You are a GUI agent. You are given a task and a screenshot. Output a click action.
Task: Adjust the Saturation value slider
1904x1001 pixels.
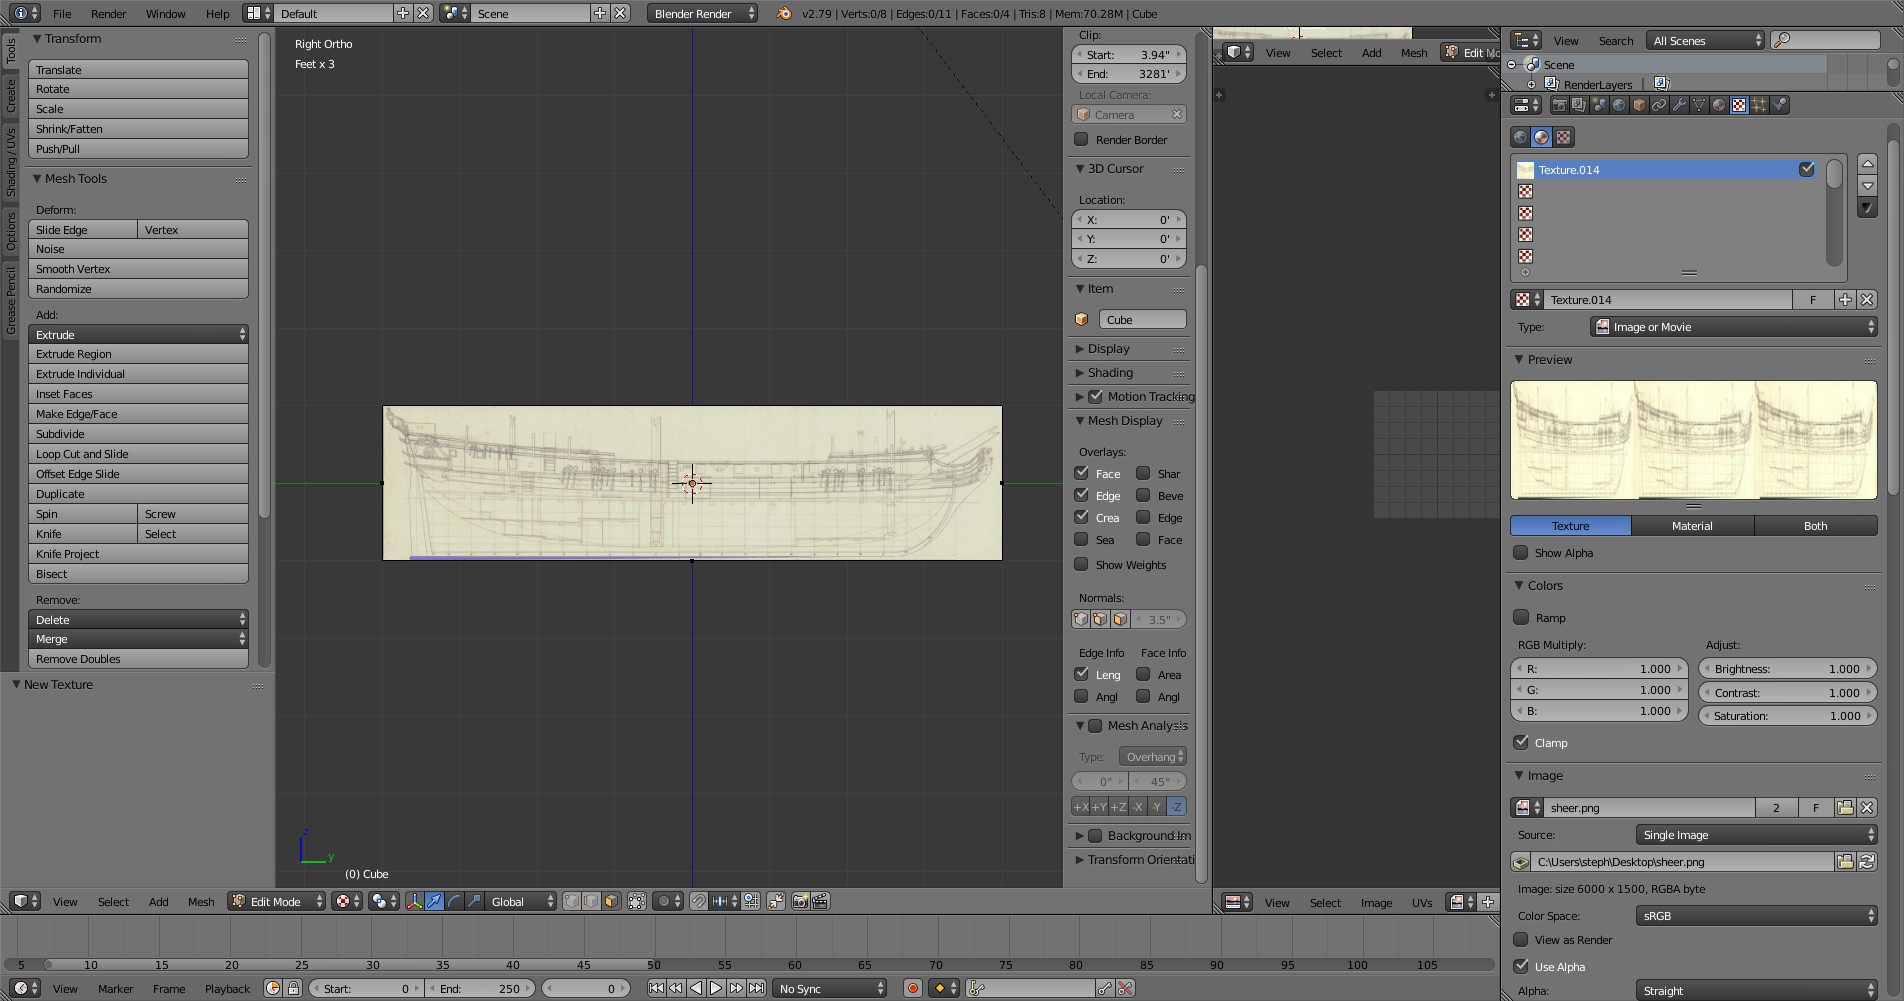(1787, 715)
